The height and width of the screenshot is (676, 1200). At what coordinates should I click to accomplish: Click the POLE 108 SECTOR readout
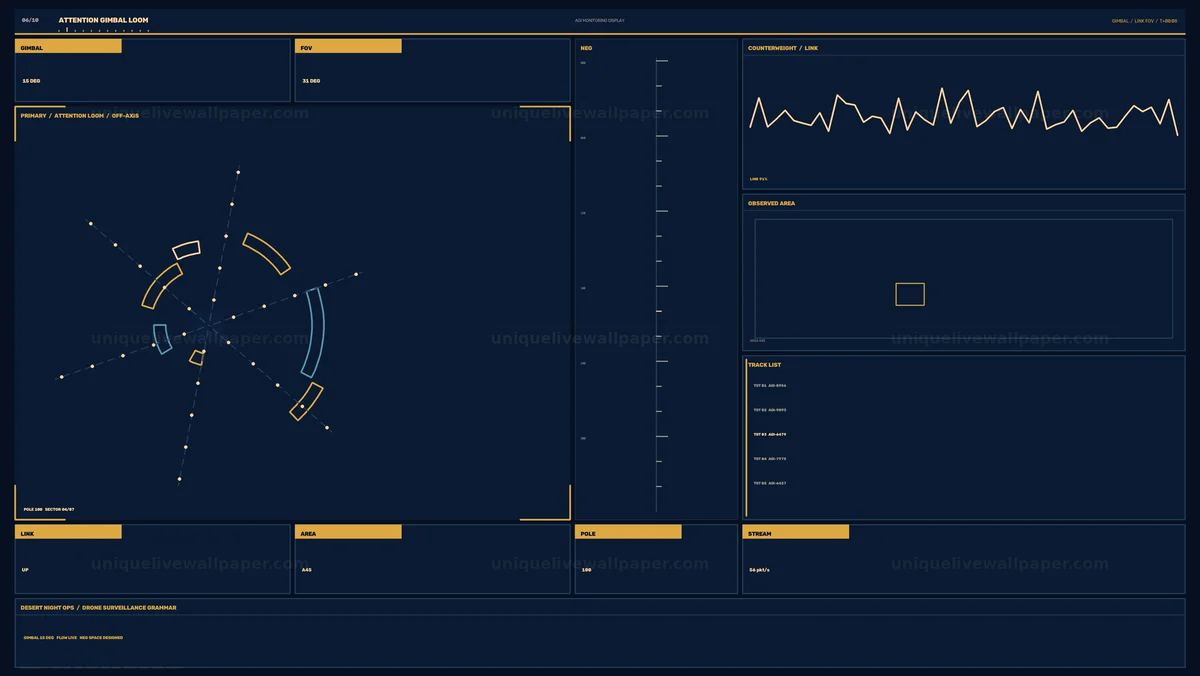(x=49, y=509)
